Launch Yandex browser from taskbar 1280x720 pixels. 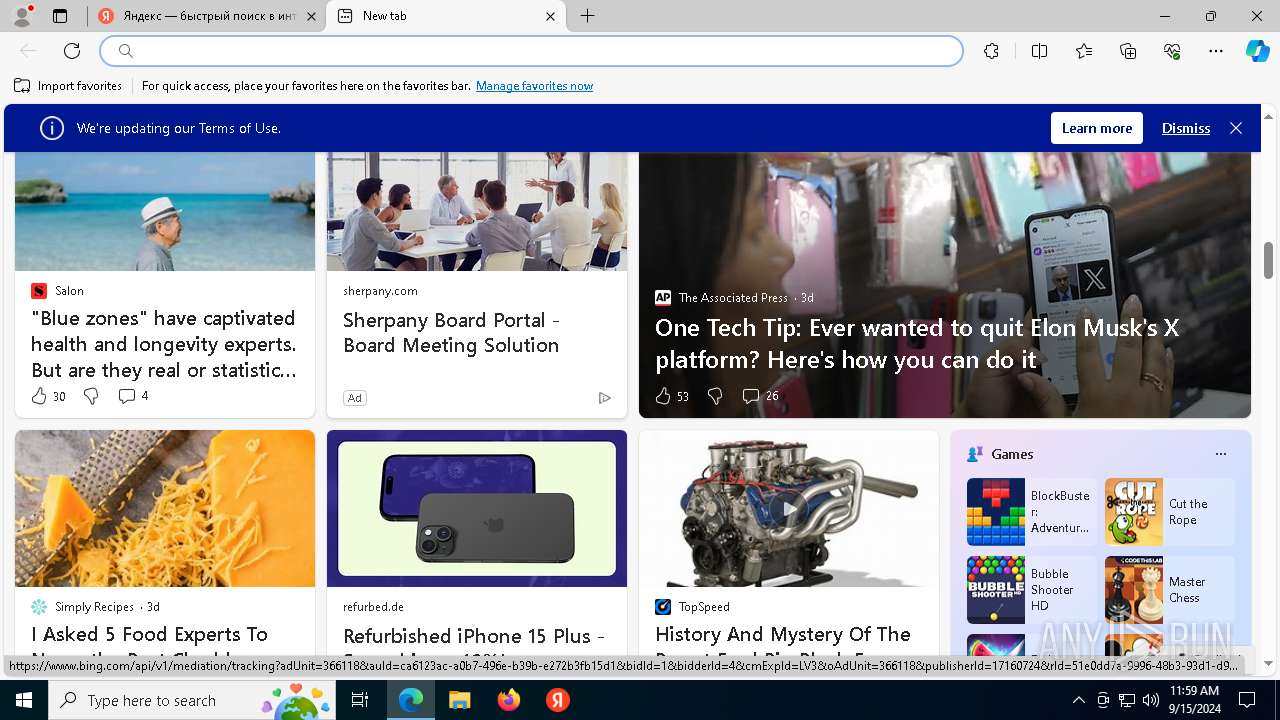[x=558, y=700]
